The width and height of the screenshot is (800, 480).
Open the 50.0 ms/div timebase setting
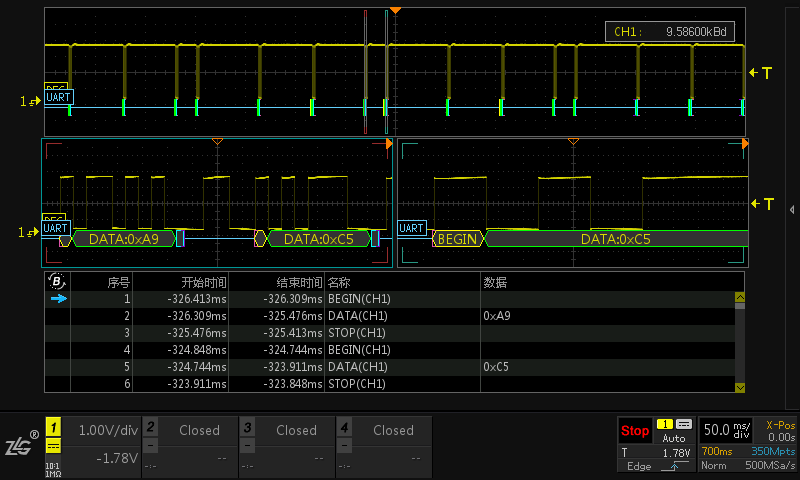[x=726, y=430]
